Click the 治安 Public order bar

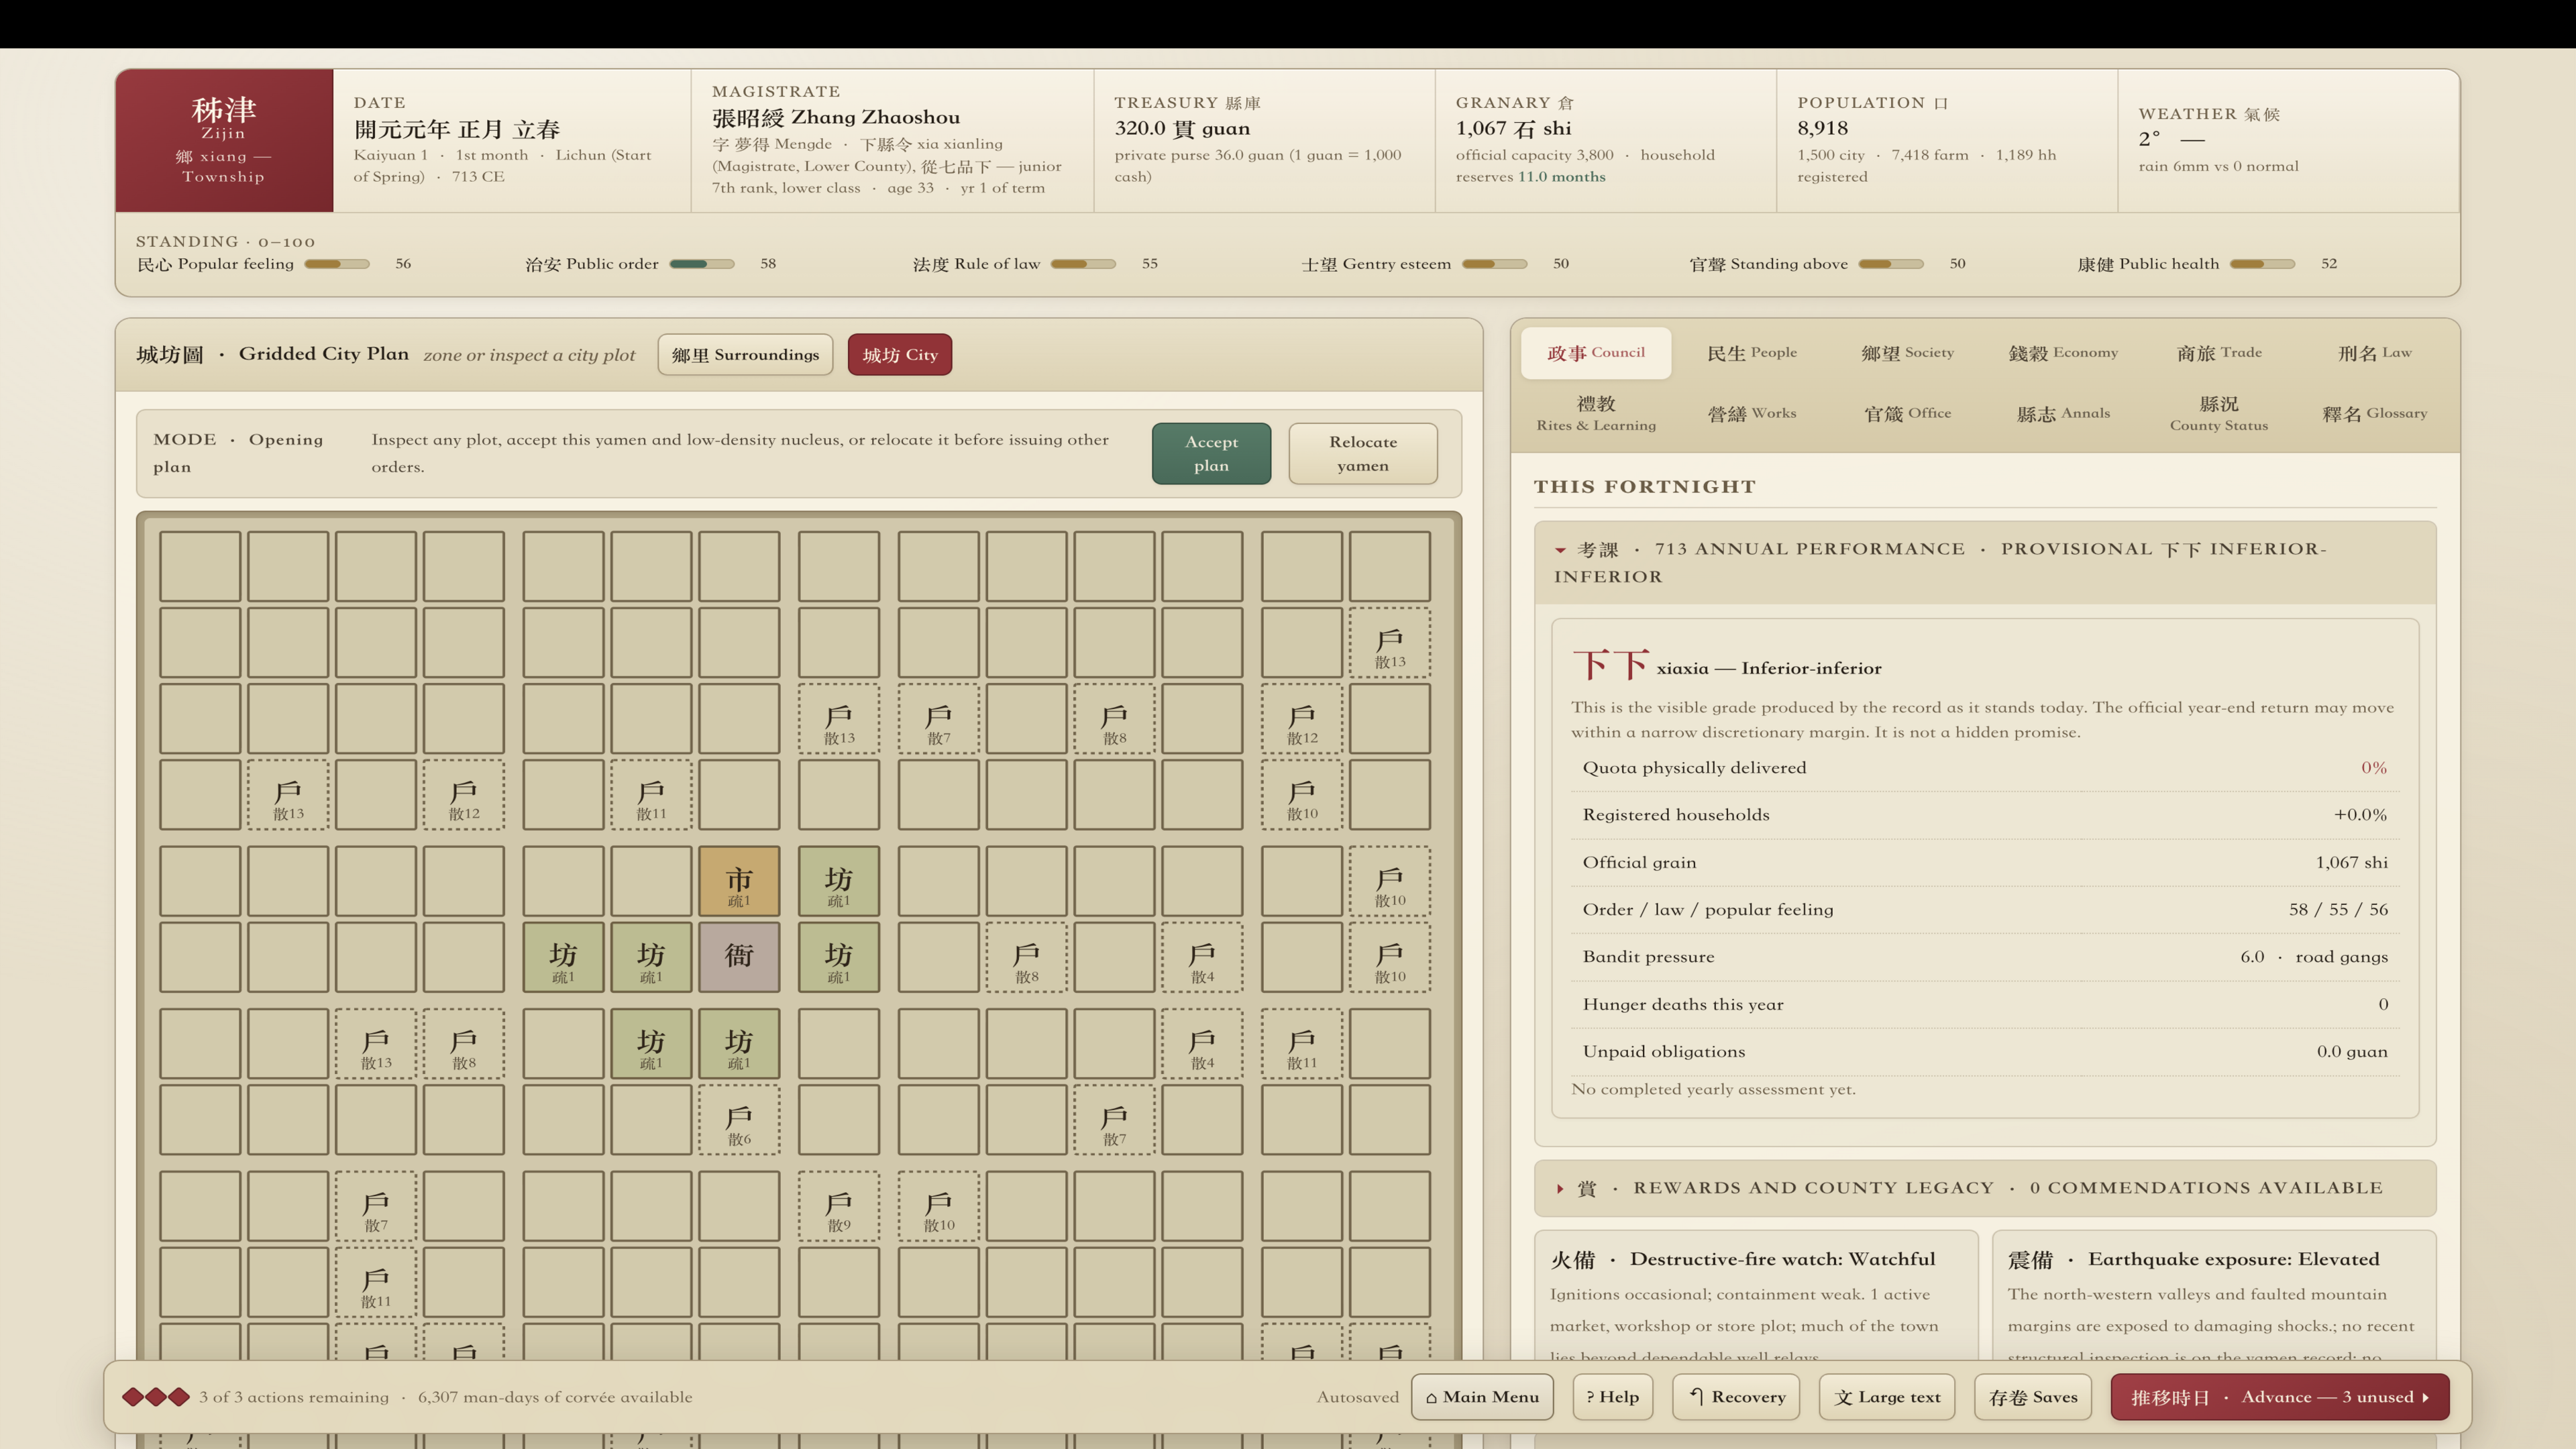pyautogui.click(x=702, y=264)
